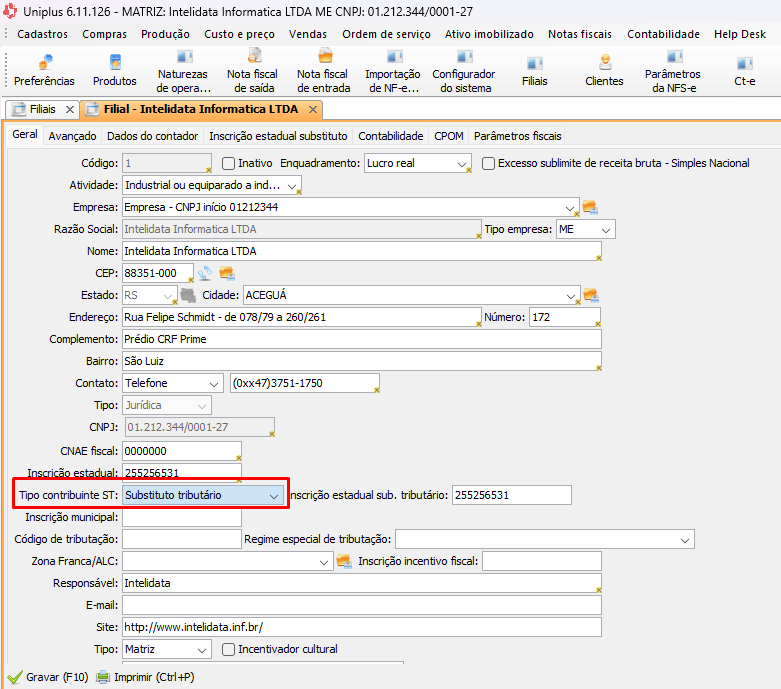Click into the Bairro field
Image resolution: width=781 pixels, height=689 pixels.
point(362,362)
